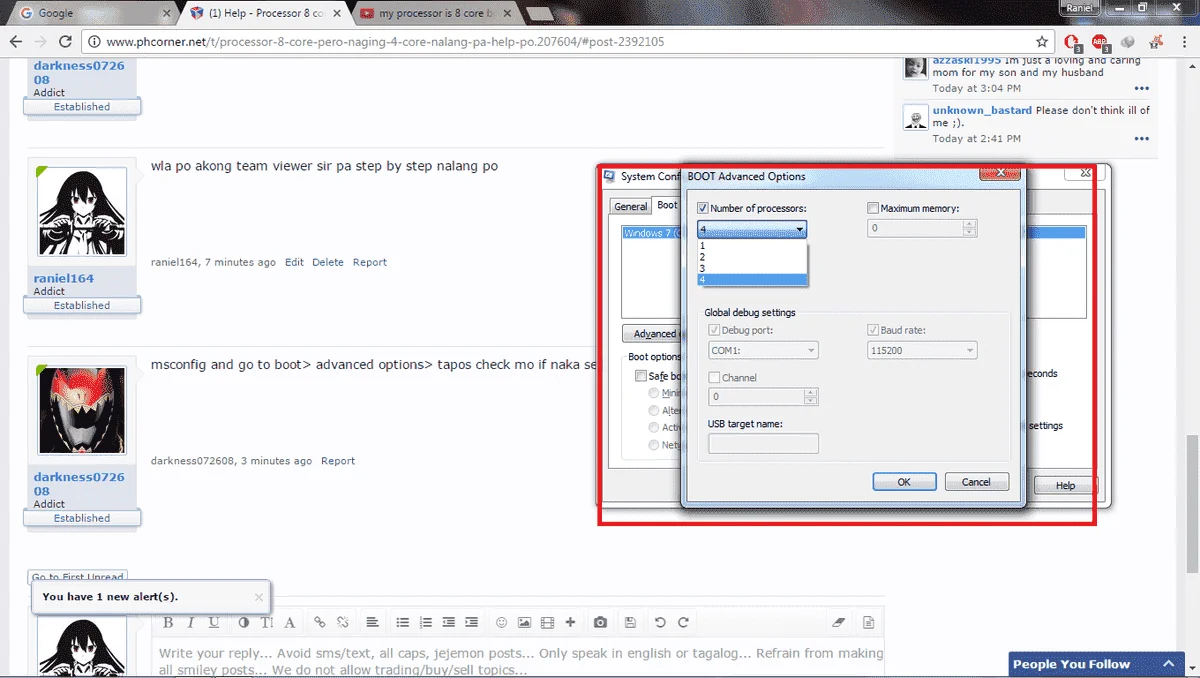Open options dots for unknown_bastard status

click(x=1142, y=139)
